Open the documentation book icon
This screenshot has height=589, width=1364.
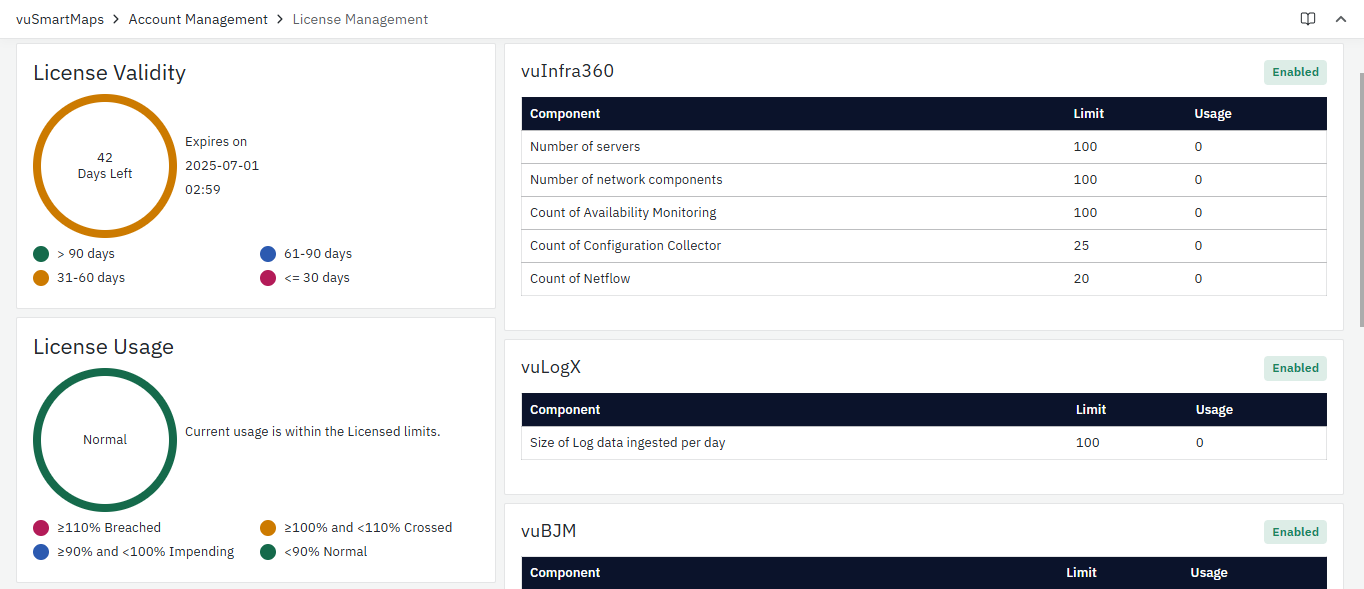click(x=1308, y=19)
